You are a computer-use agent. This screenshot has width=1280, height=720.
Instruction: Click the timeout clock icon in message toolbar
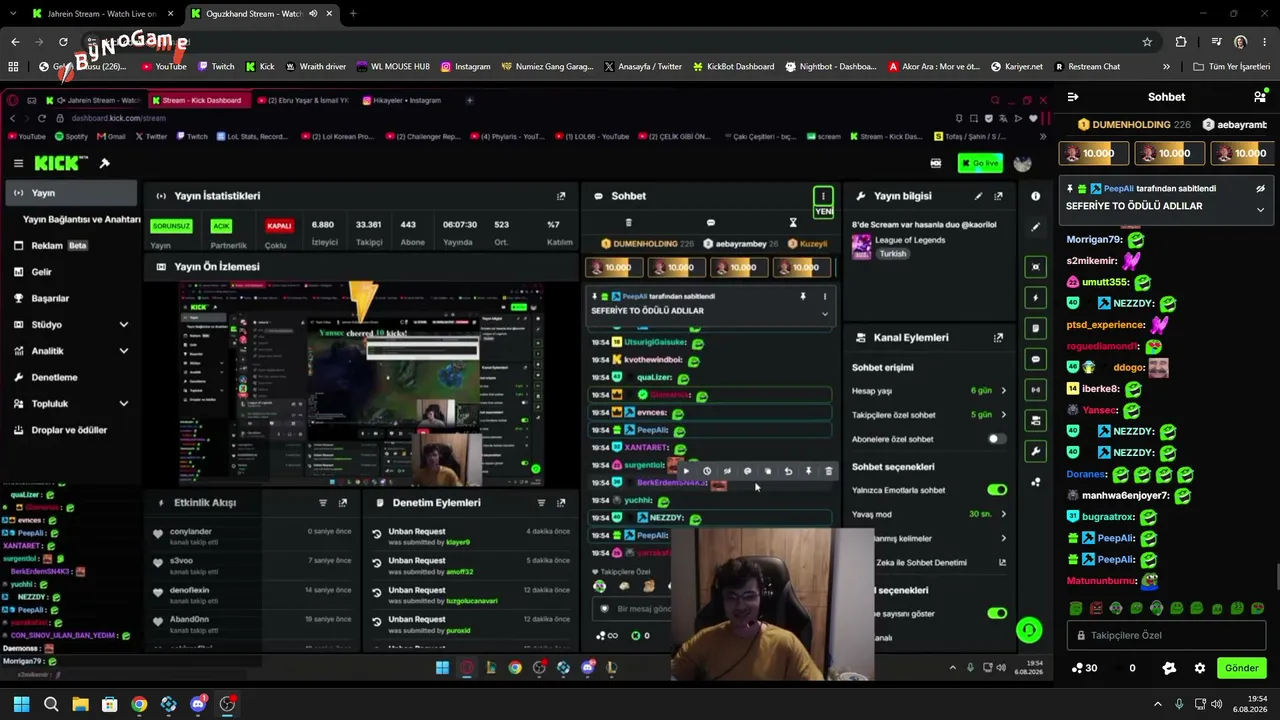tap(707, 471)
